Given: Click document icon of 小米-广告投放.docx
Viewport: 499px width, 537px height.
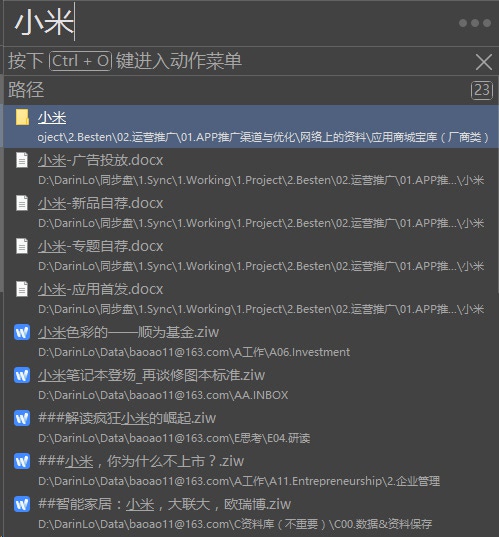Looking at the screenshot, I should coord(22,160).
